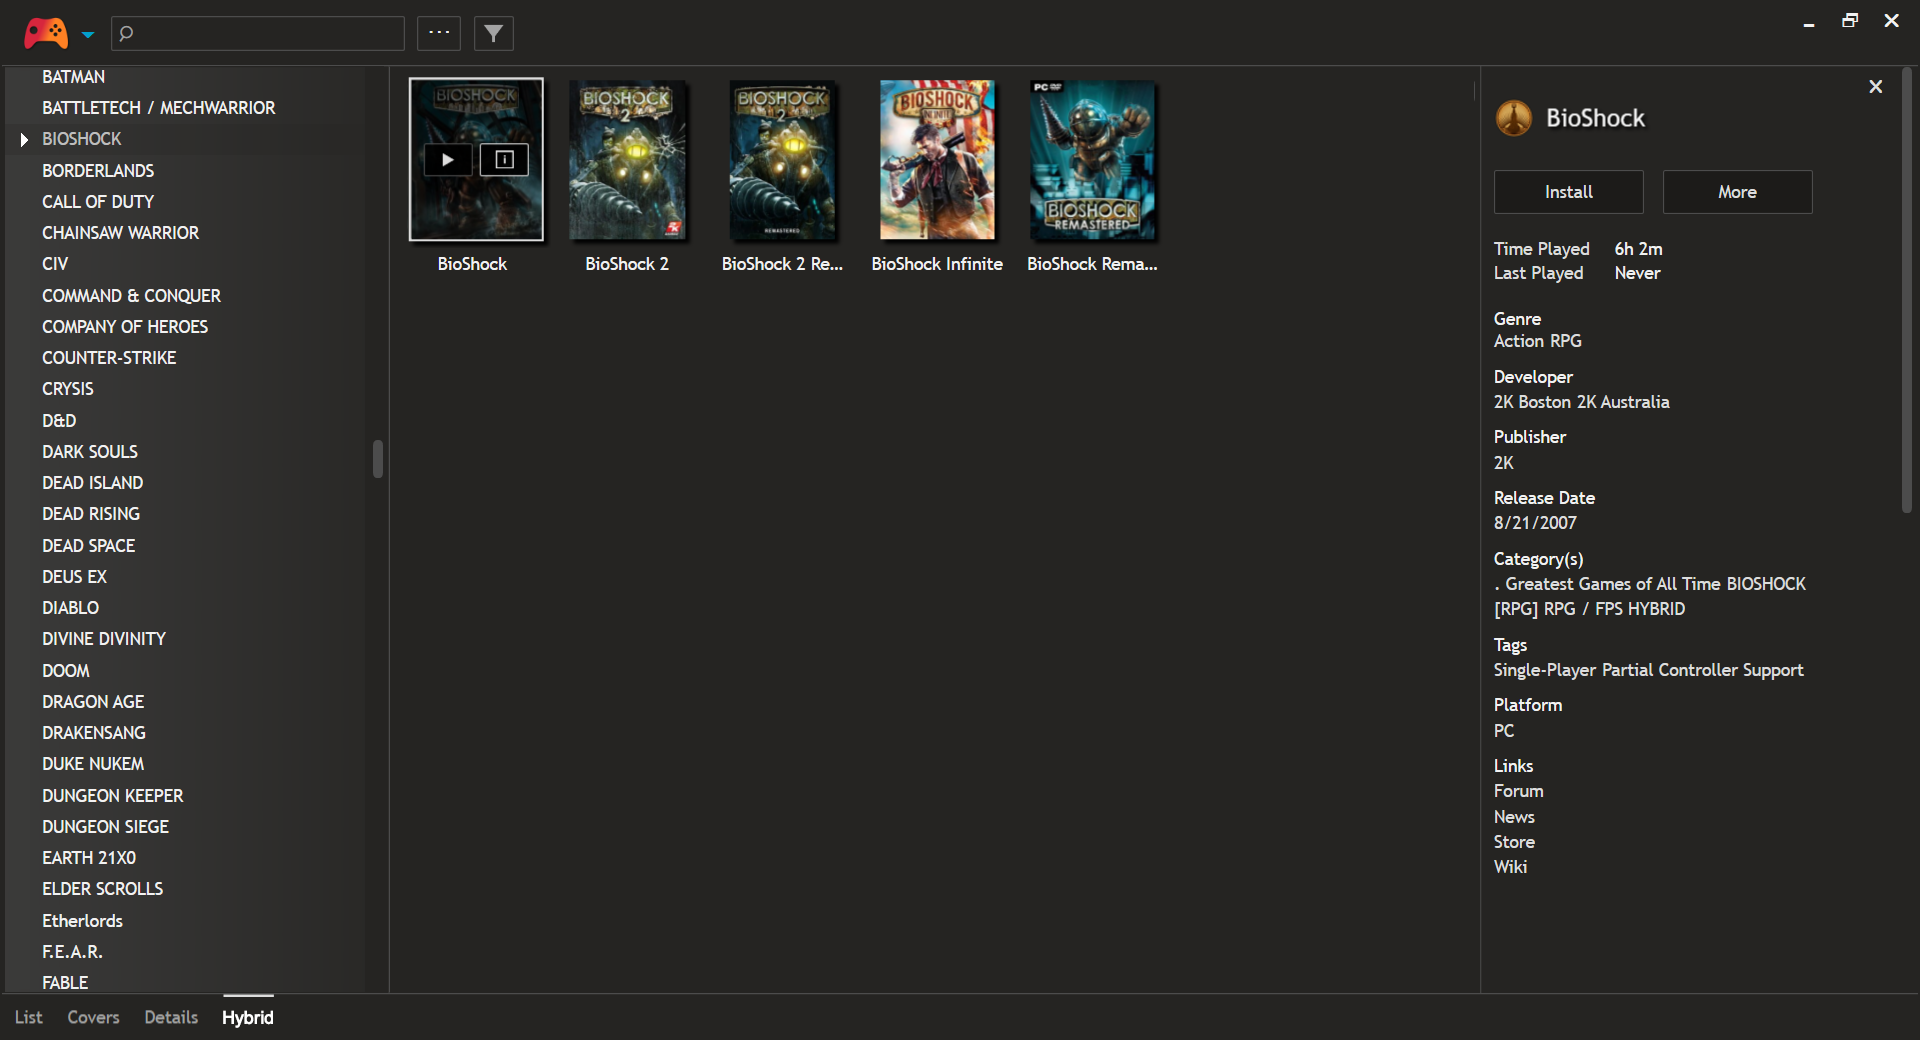Switch to Hybrid view tab
Viewport: 1920px width, 1040px height.
[x=248, y=1017]
